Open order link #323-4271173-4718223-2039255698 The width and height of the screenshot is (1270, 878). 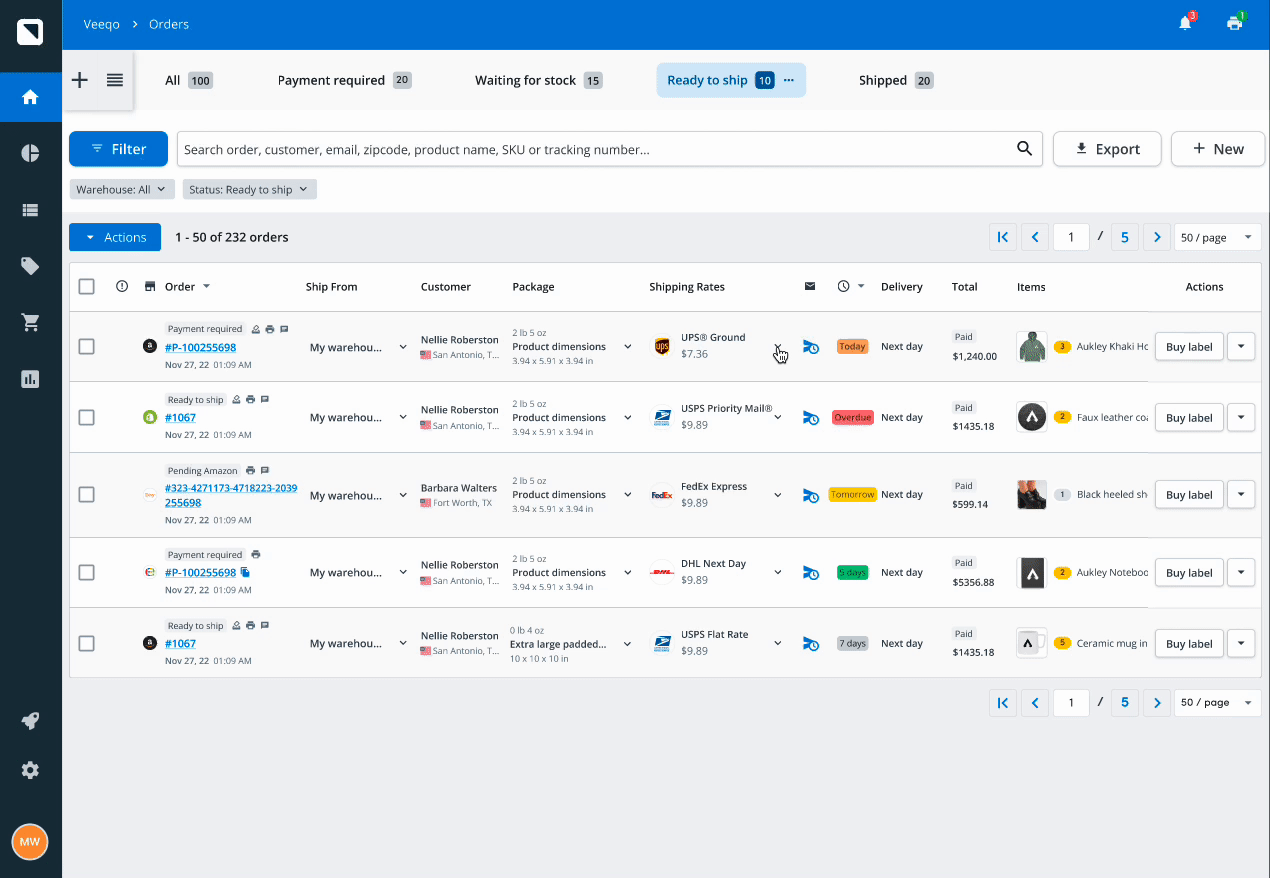point(231,495)
